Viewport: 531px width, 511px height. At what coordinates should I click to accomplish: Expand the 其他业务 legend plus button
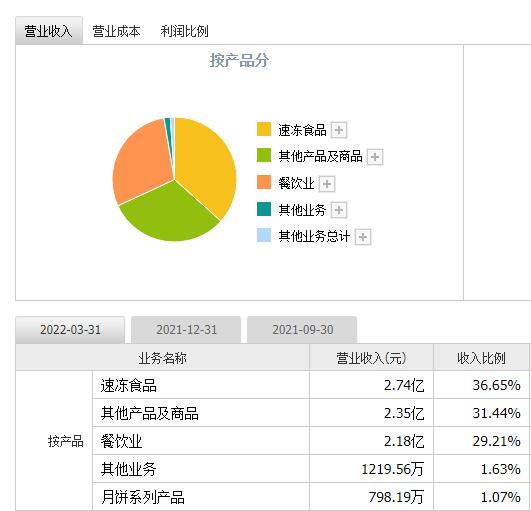(x=339, y=210)
